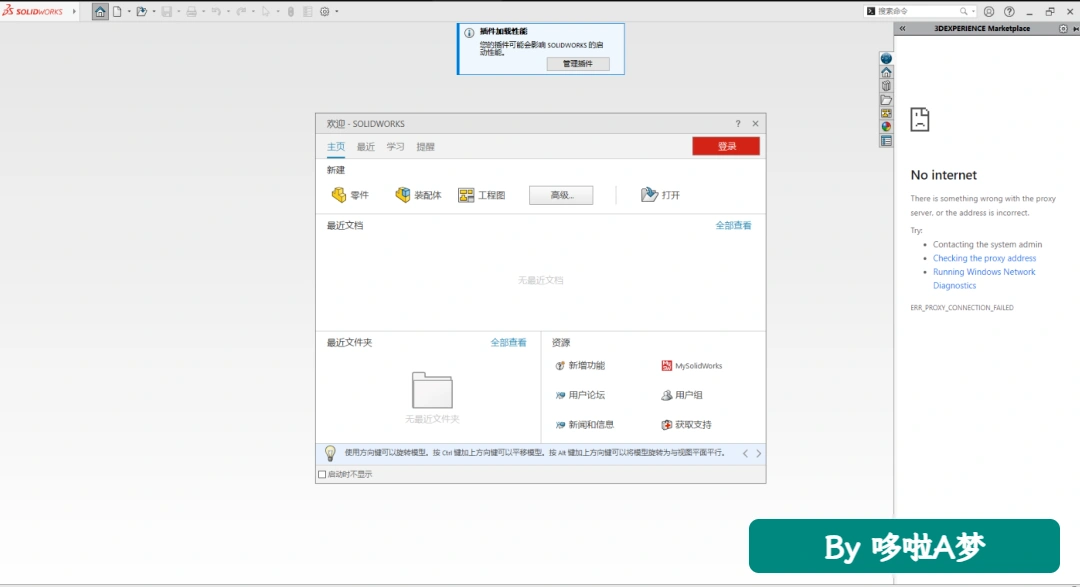The height and width of the screenshot is (587, 1080).
Task: Click the Print icon in top toolbar
Action: click(191, 12)
